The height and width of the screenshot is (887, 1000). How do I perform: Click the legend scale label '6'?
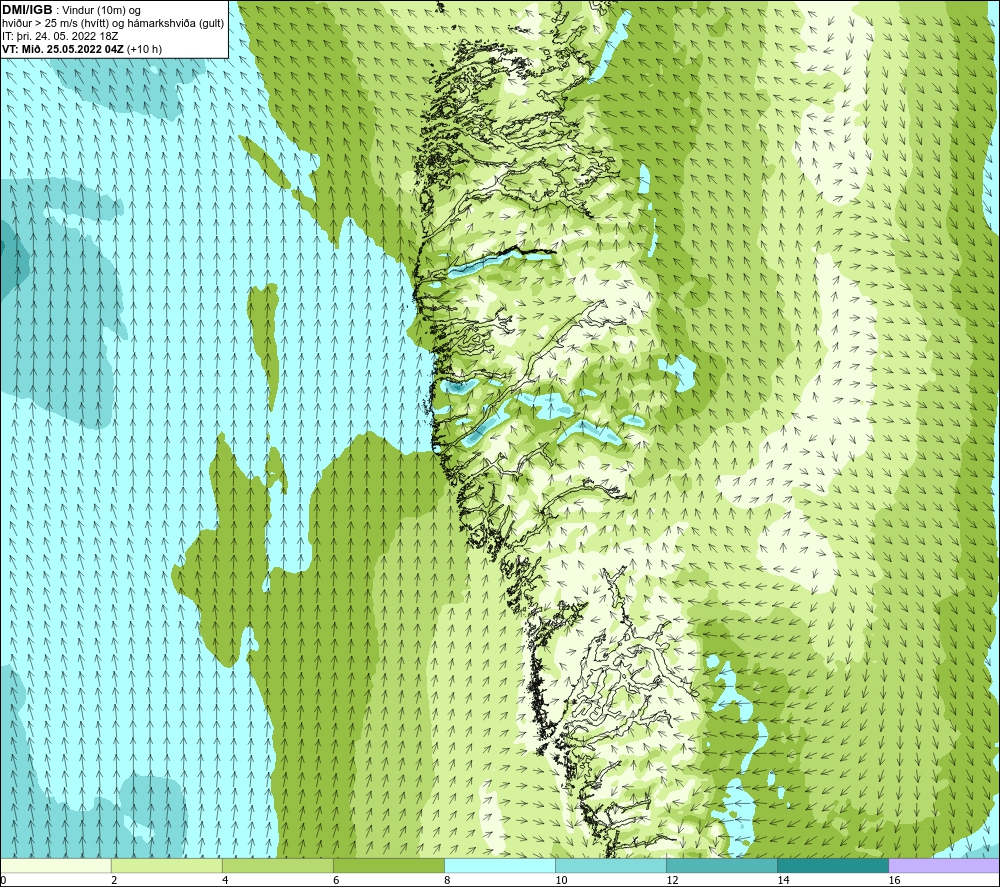click(336, 881)
